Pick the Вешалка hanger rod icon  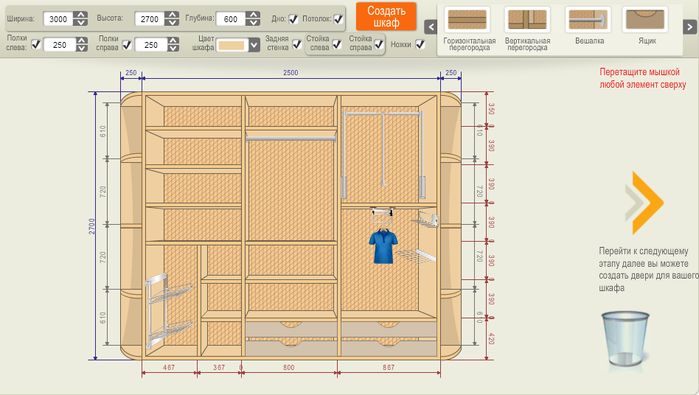(588, 19)
